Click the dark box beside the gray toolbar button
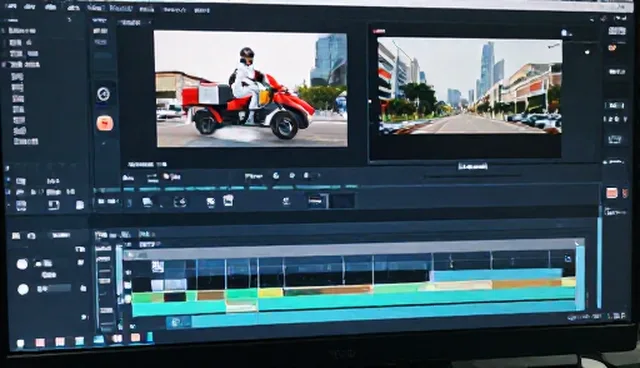The image size is (640, 368). tap(342, 201)
